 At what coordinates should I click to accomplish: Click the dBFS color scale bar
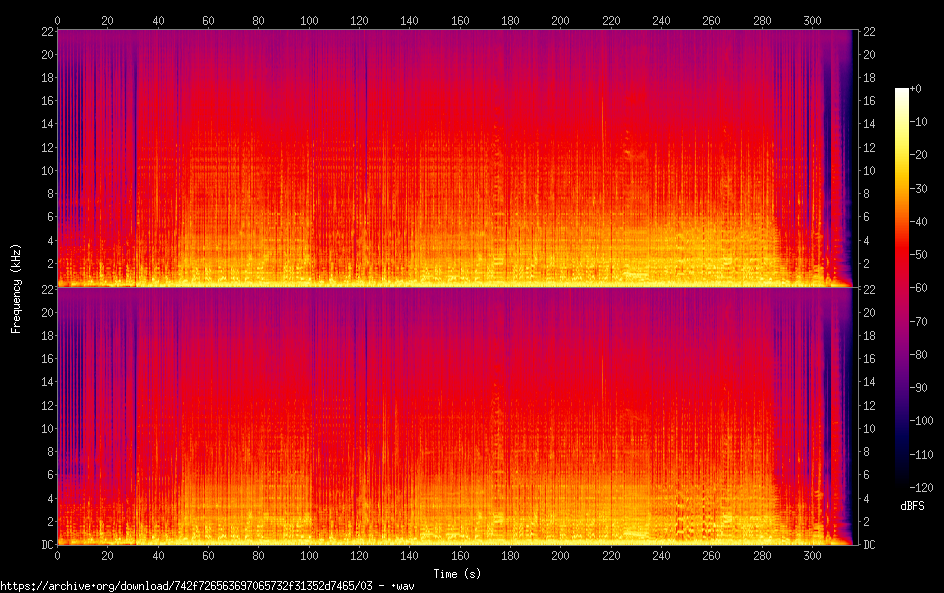(x=902, y=288)
